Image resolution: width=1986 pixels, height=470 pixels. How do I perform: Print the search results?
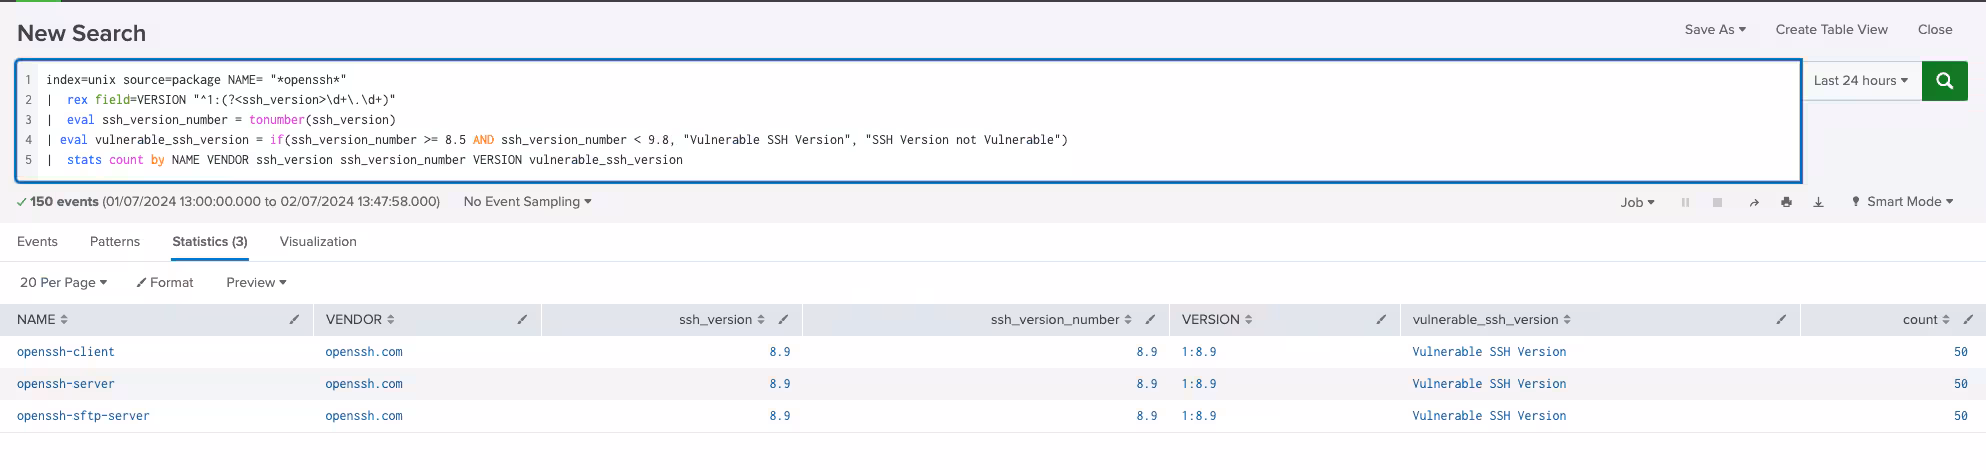click(x=1786, y=202)
